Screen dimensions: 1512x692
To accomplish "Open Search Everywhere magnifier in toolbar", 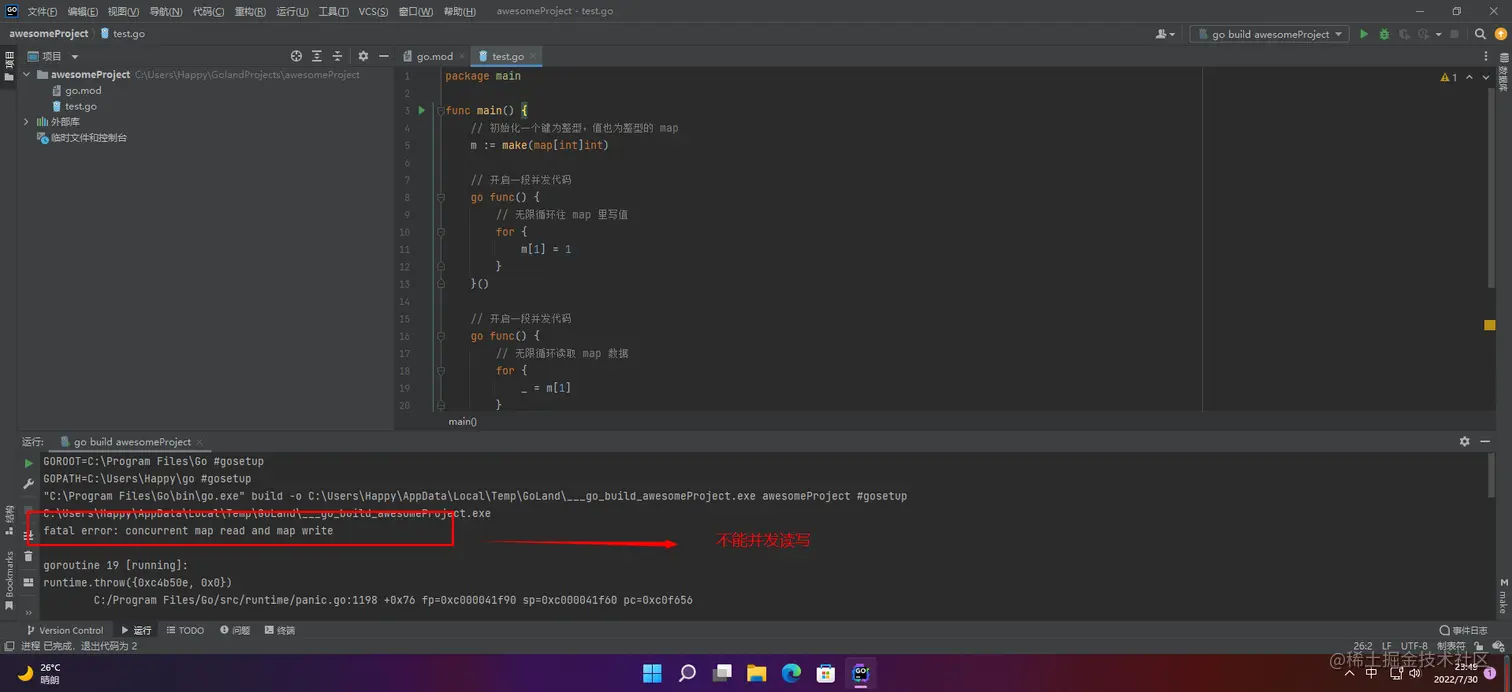I will [1480, 34].
